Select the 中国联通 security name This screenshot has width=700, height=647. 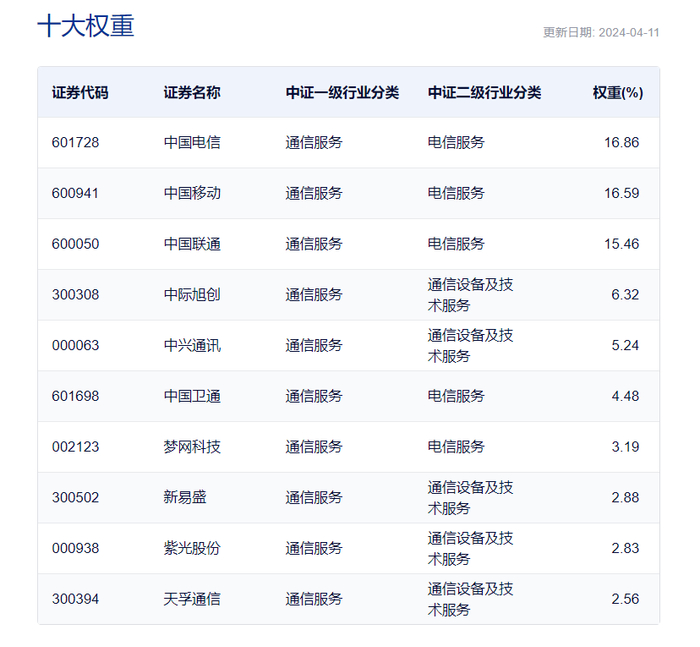pyautogui.click(x=192, y=244)
